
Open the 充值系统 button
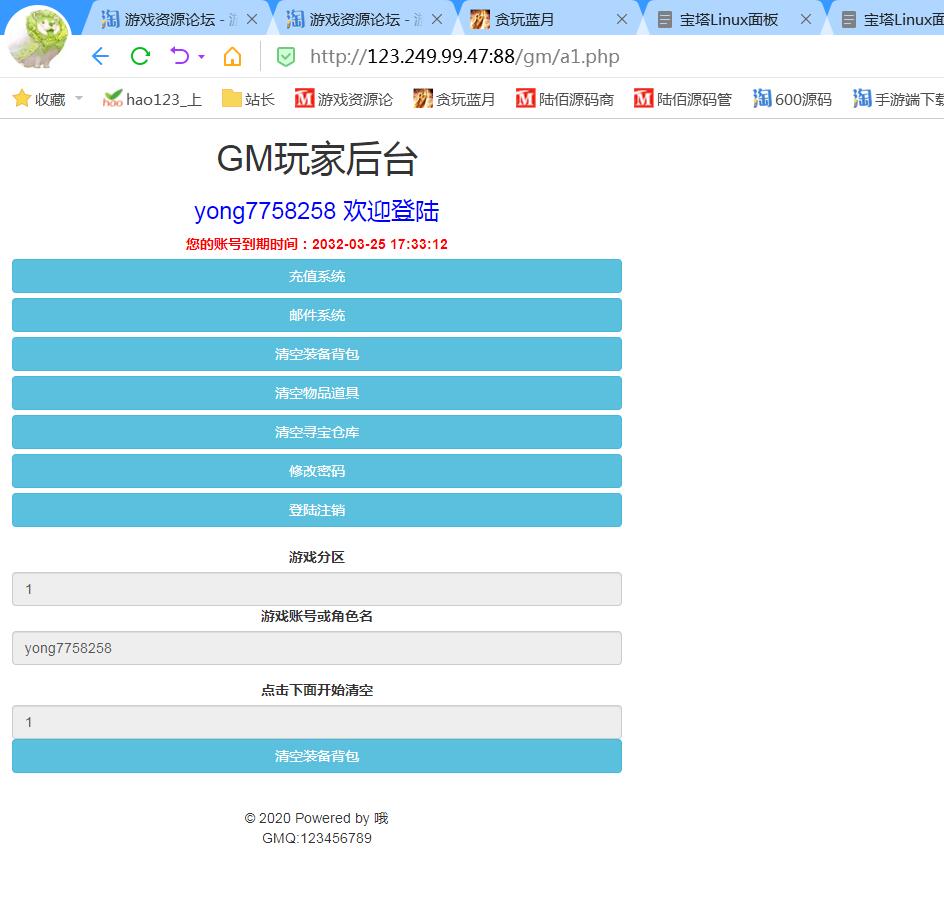(x=316, y=276)
